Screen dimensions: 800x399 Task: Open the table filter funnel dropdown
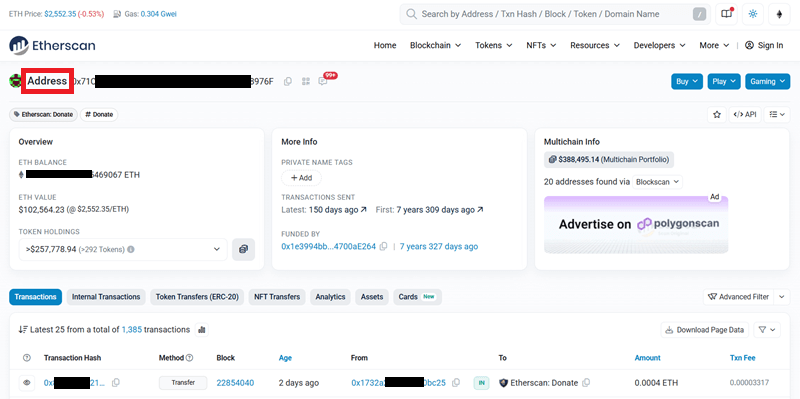[767, 330]
